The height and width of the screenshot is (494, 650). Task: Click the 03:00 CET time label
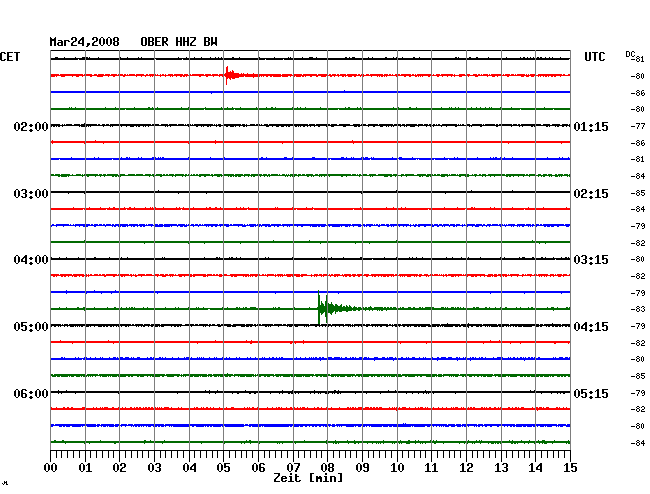pos(31,194)
